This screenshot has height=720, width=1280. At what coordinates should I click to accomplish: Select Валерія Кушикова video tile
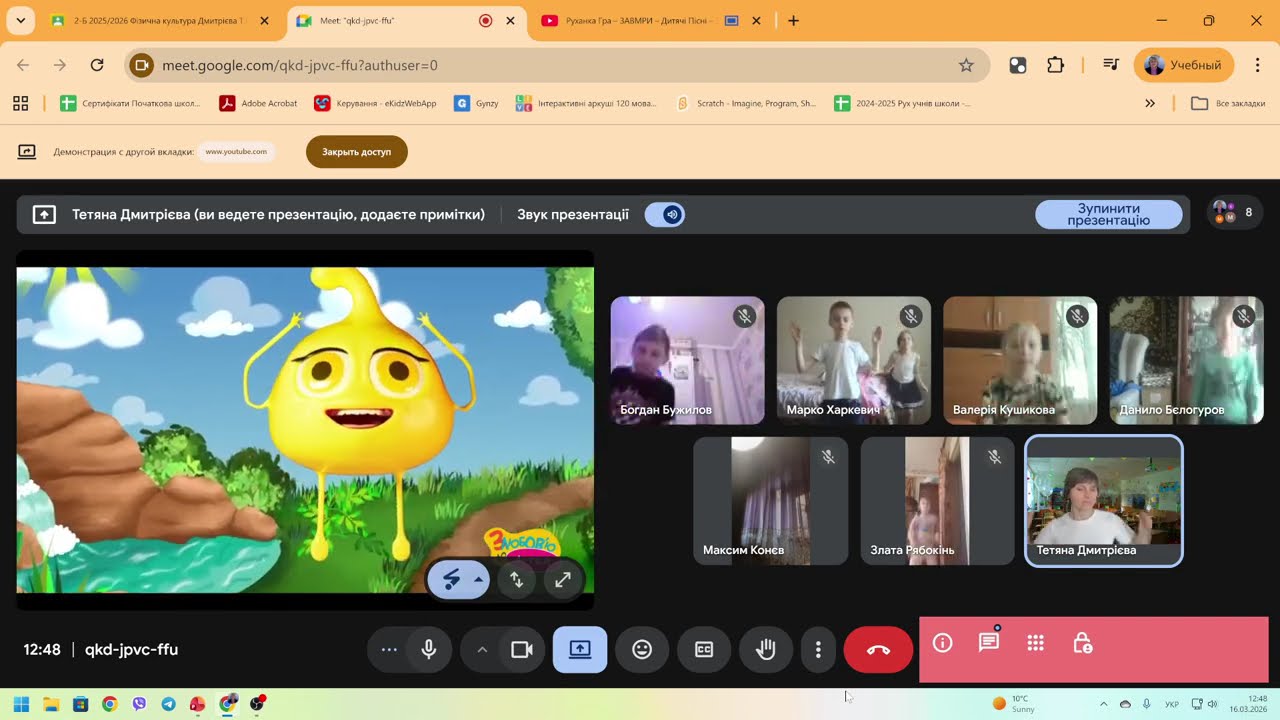(1020, 360)
